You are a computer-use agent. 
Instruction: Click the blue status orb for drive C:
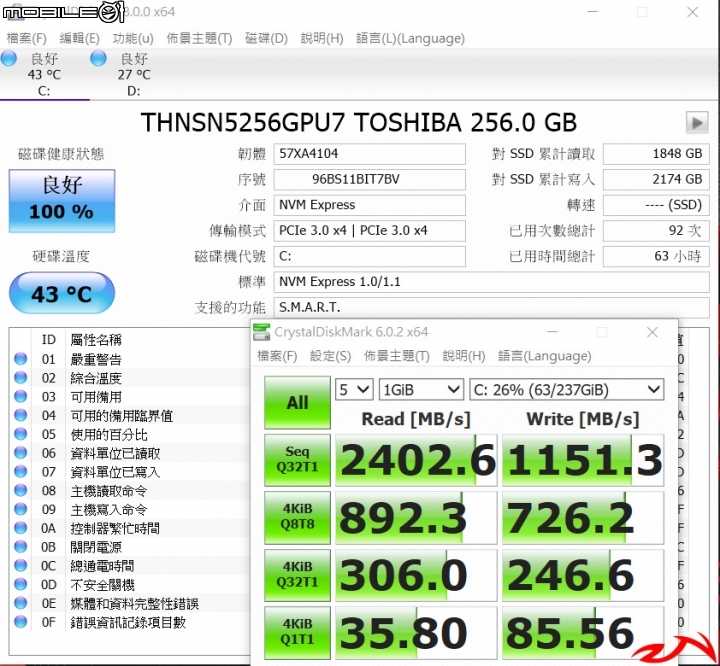(9, 58)
